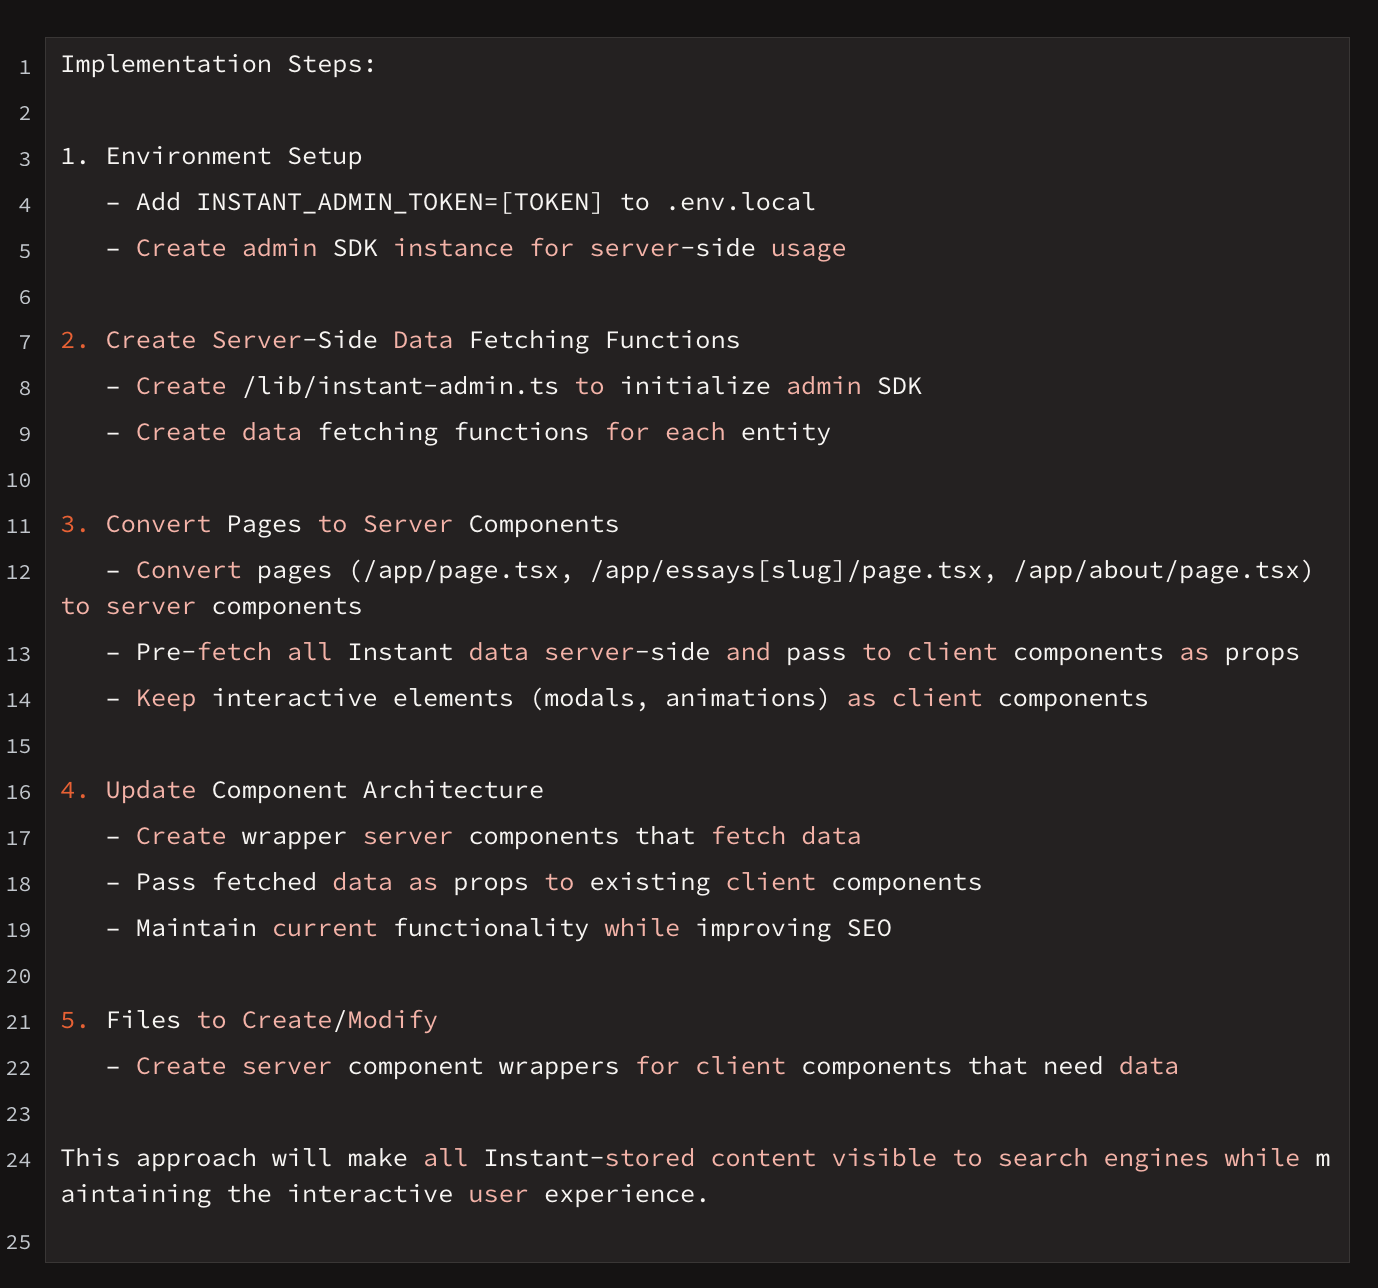Place cursor on 'Environment Setup' heading

[233, 157]
